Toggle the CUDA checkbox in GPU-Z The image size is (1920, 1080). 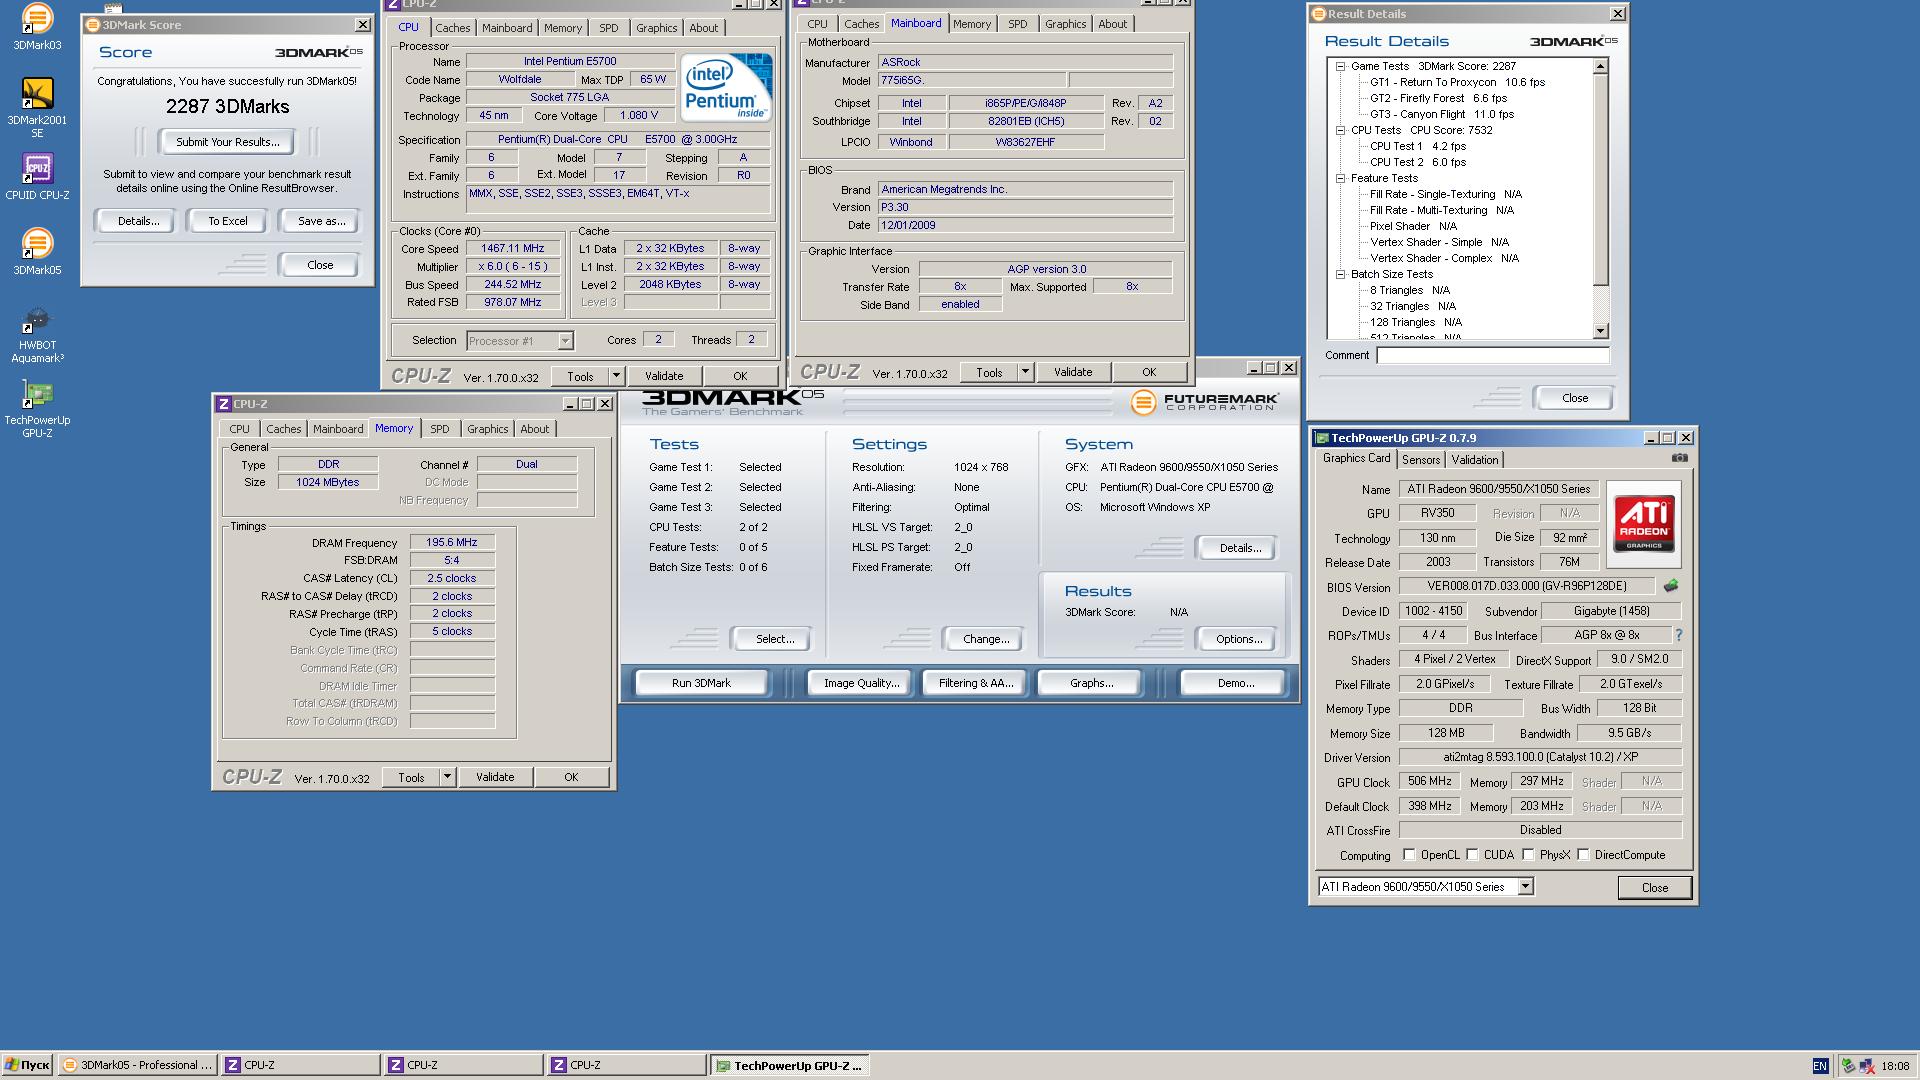tap(1472, 854)
